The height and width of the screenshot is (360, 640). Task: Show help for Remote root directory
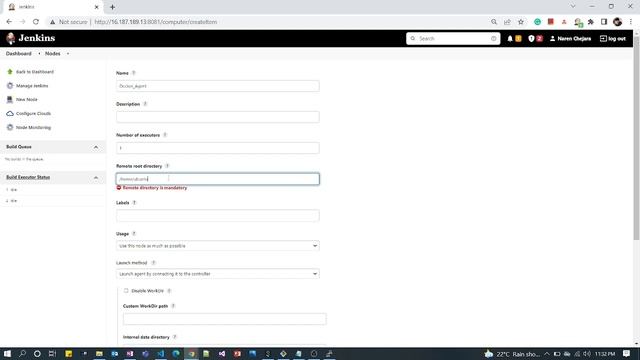[x=167, y=166]
